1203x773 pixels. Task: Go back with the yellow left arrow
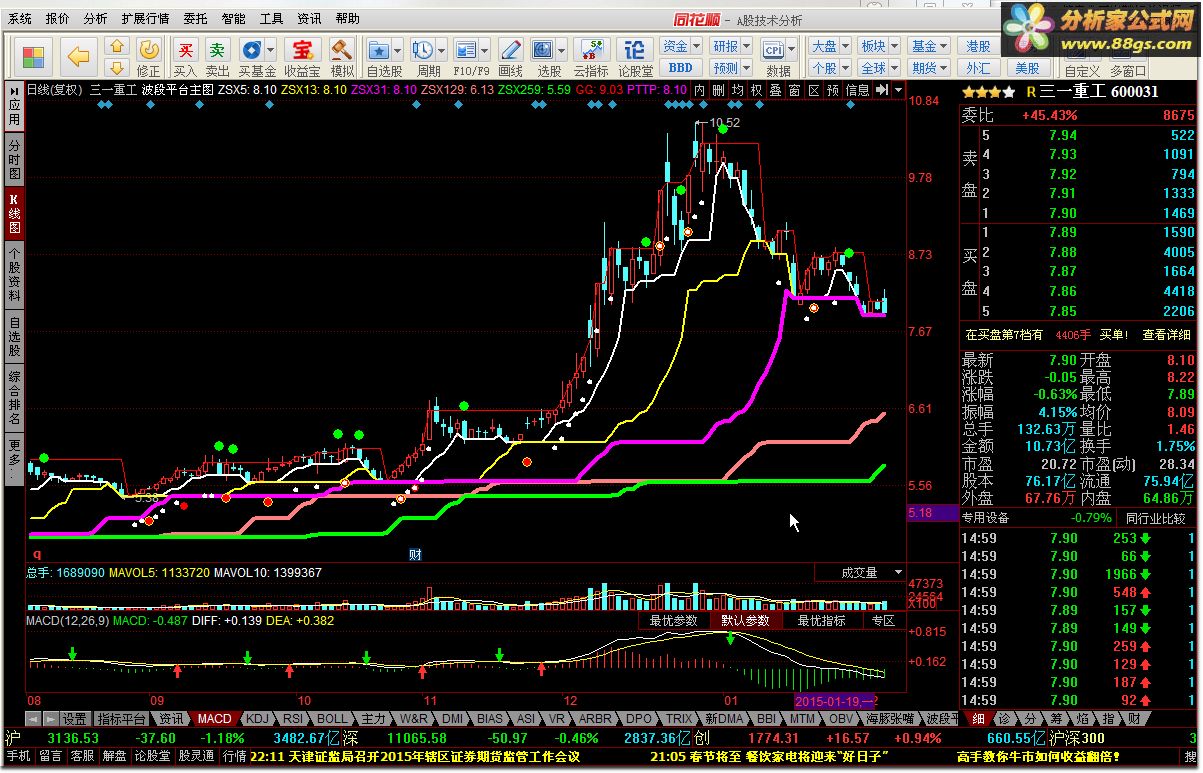78,57
